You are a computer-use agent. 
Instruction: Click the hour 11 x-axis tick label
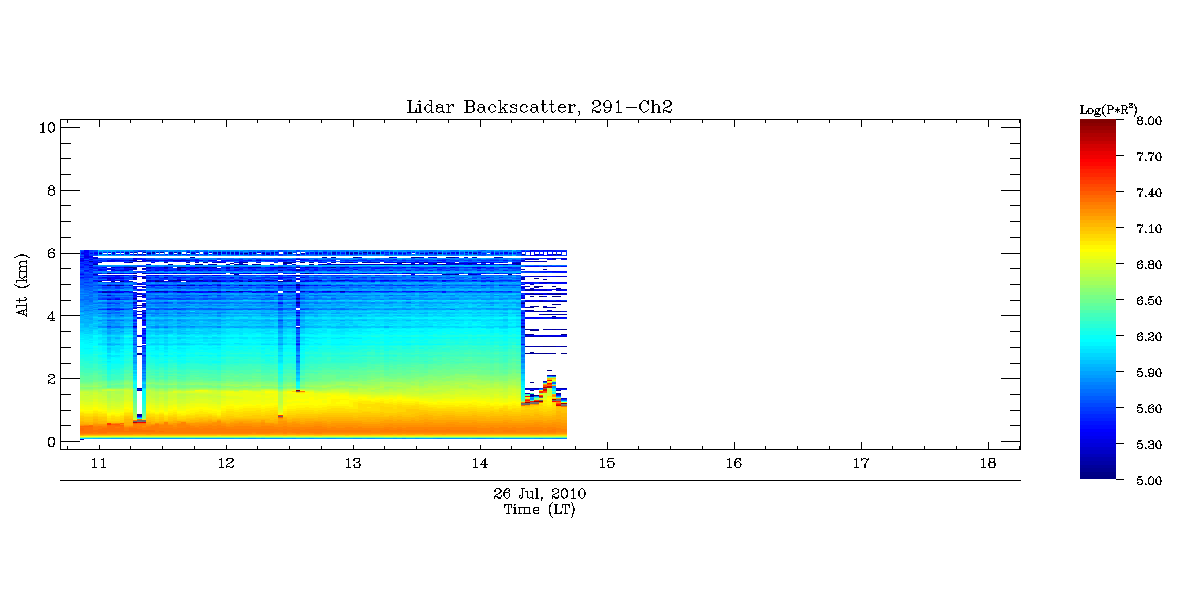point(99,463)
